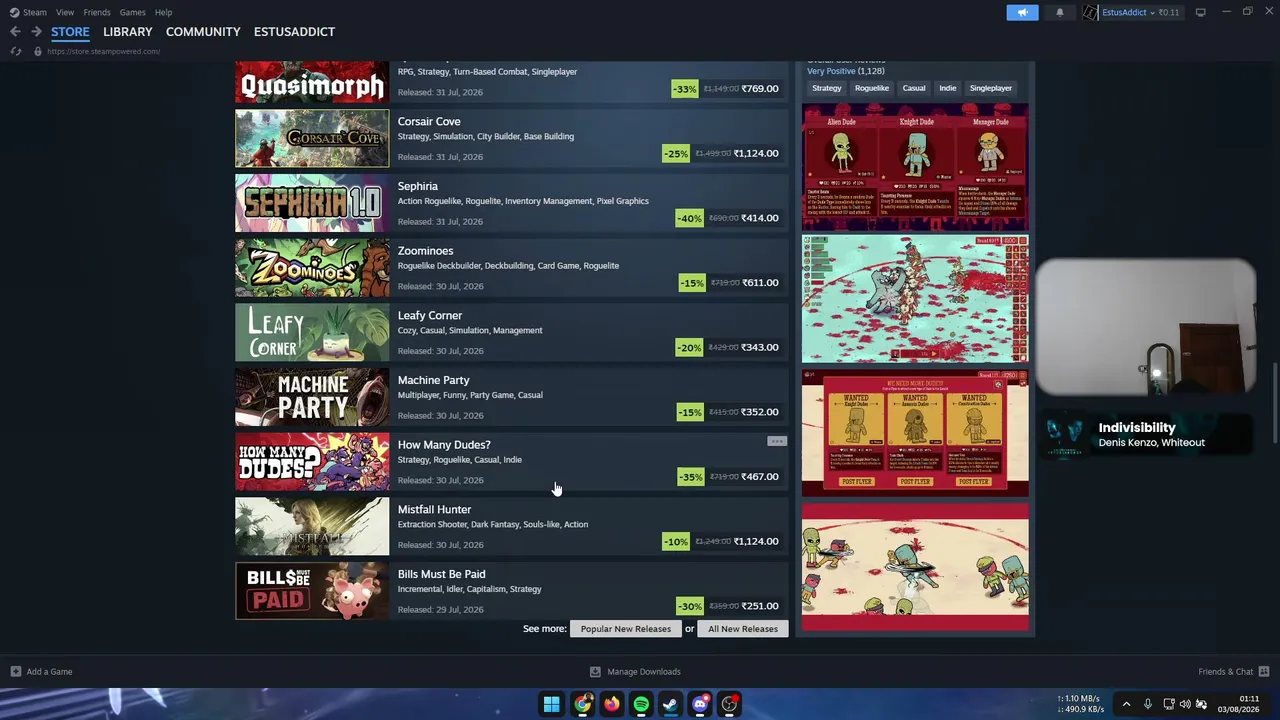
Task: Open the OBS Studio taskbar icon
Action: point(730,704)
